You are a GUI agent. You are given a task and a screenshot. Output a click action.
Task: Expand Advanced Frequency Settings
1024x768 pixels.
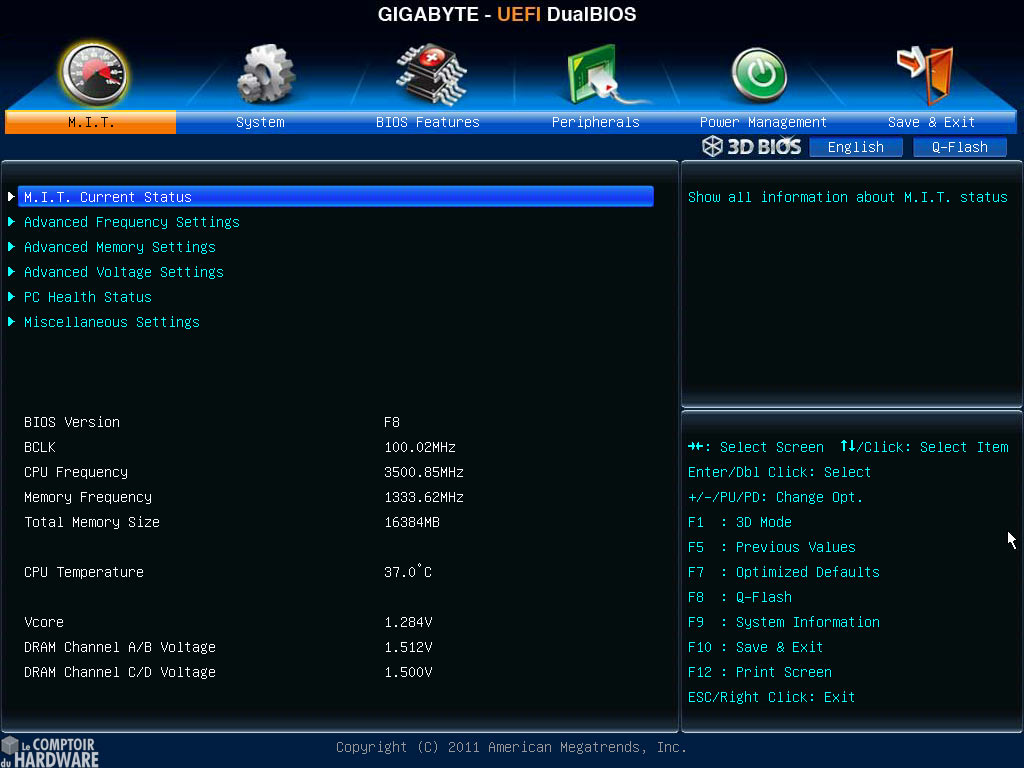[131, 222]
